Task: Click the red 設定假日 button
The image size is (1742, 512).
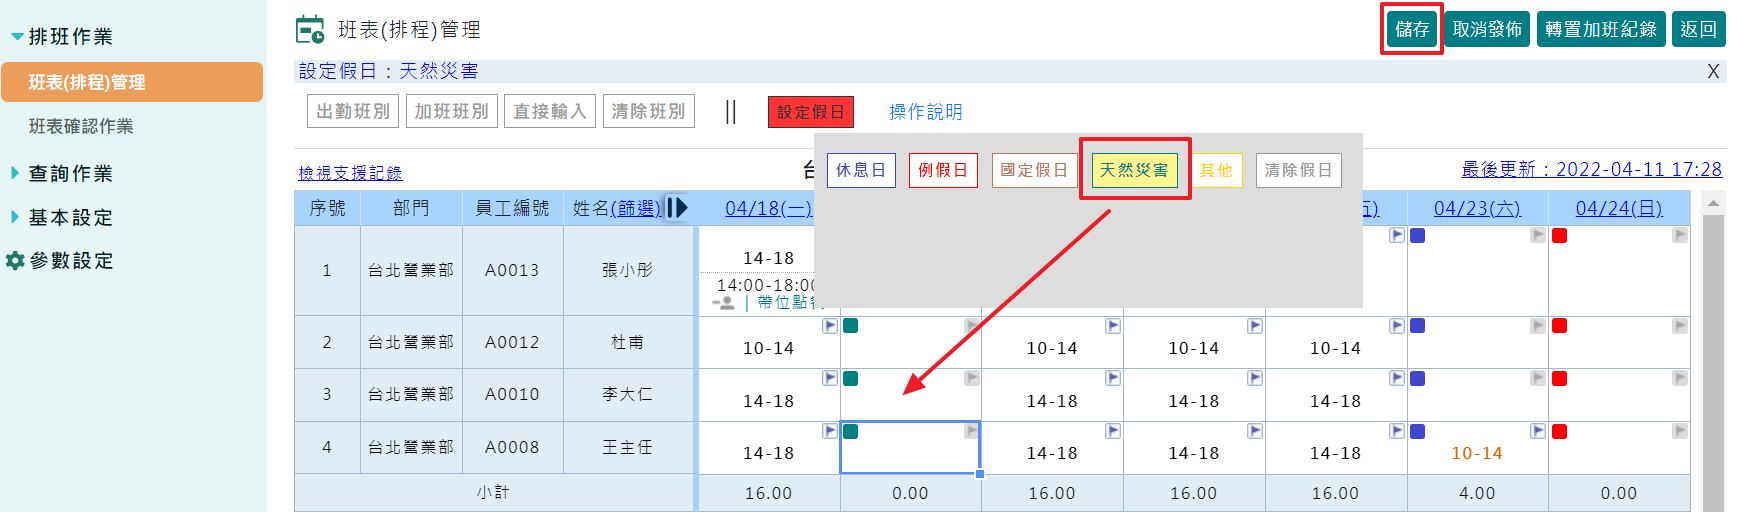Action: [811, 112]
